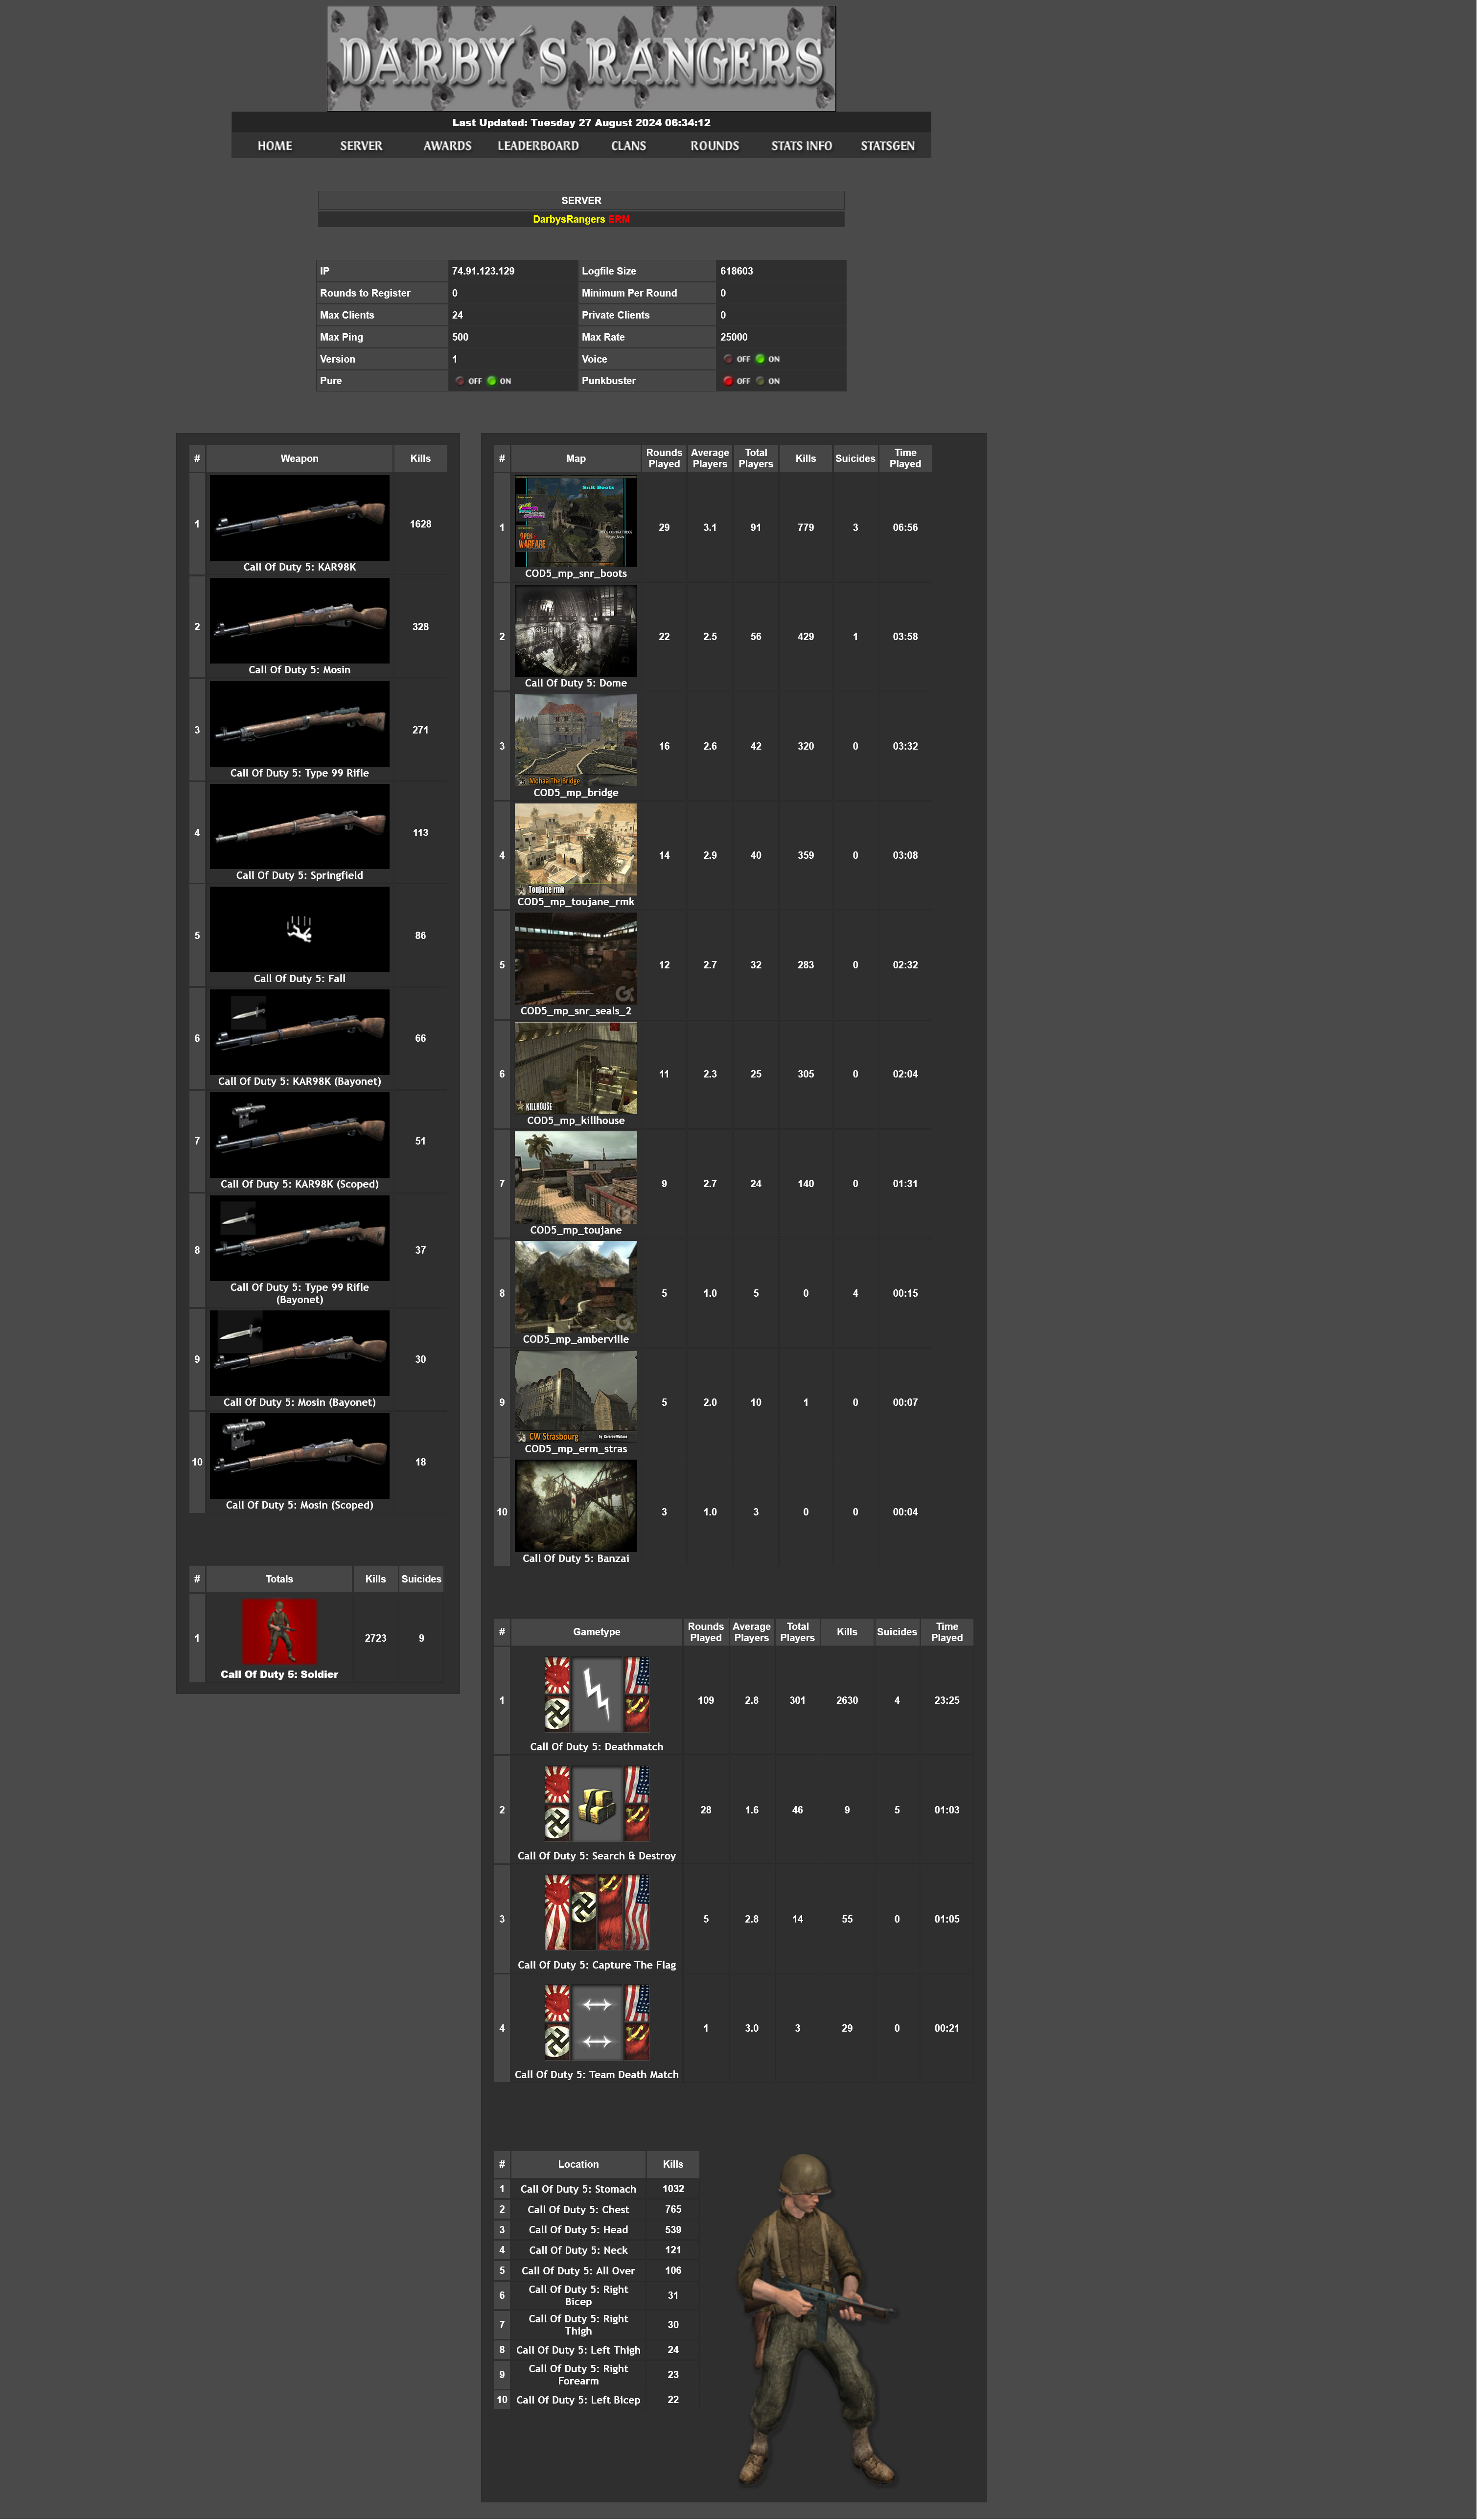The width and height of the screenshot is (1477, 2520).
Task: Click the Mosin rifle image
Action: tap(300, 621)
